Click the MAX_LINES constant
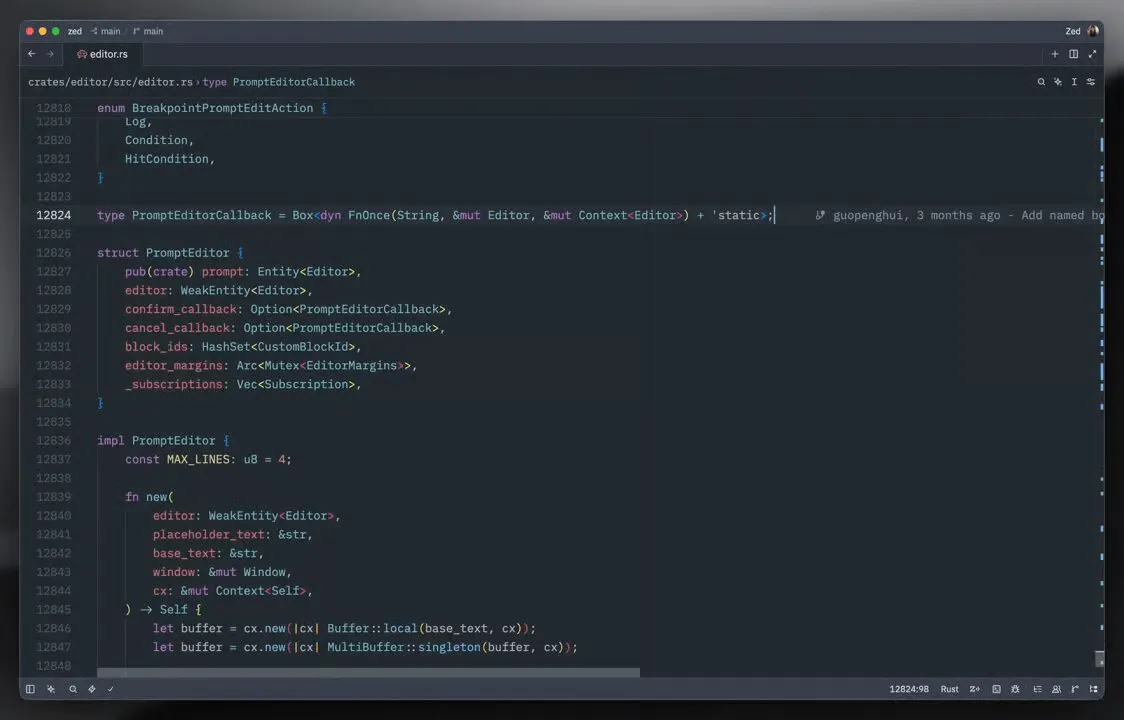The image size is (1124, 720). [x=198, y=459]
